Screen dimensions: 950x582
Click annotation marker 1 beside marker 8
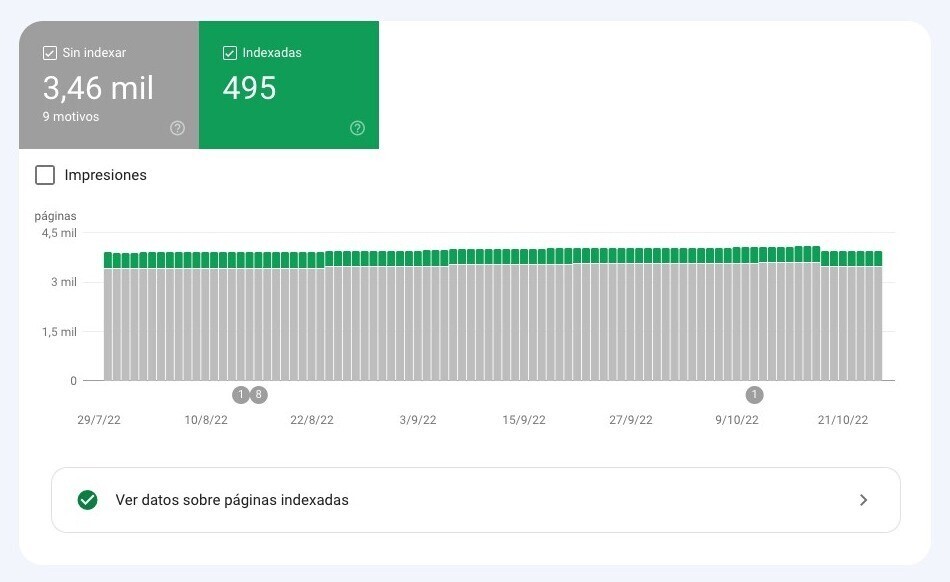pyautogui.click(x=241, y=394)
